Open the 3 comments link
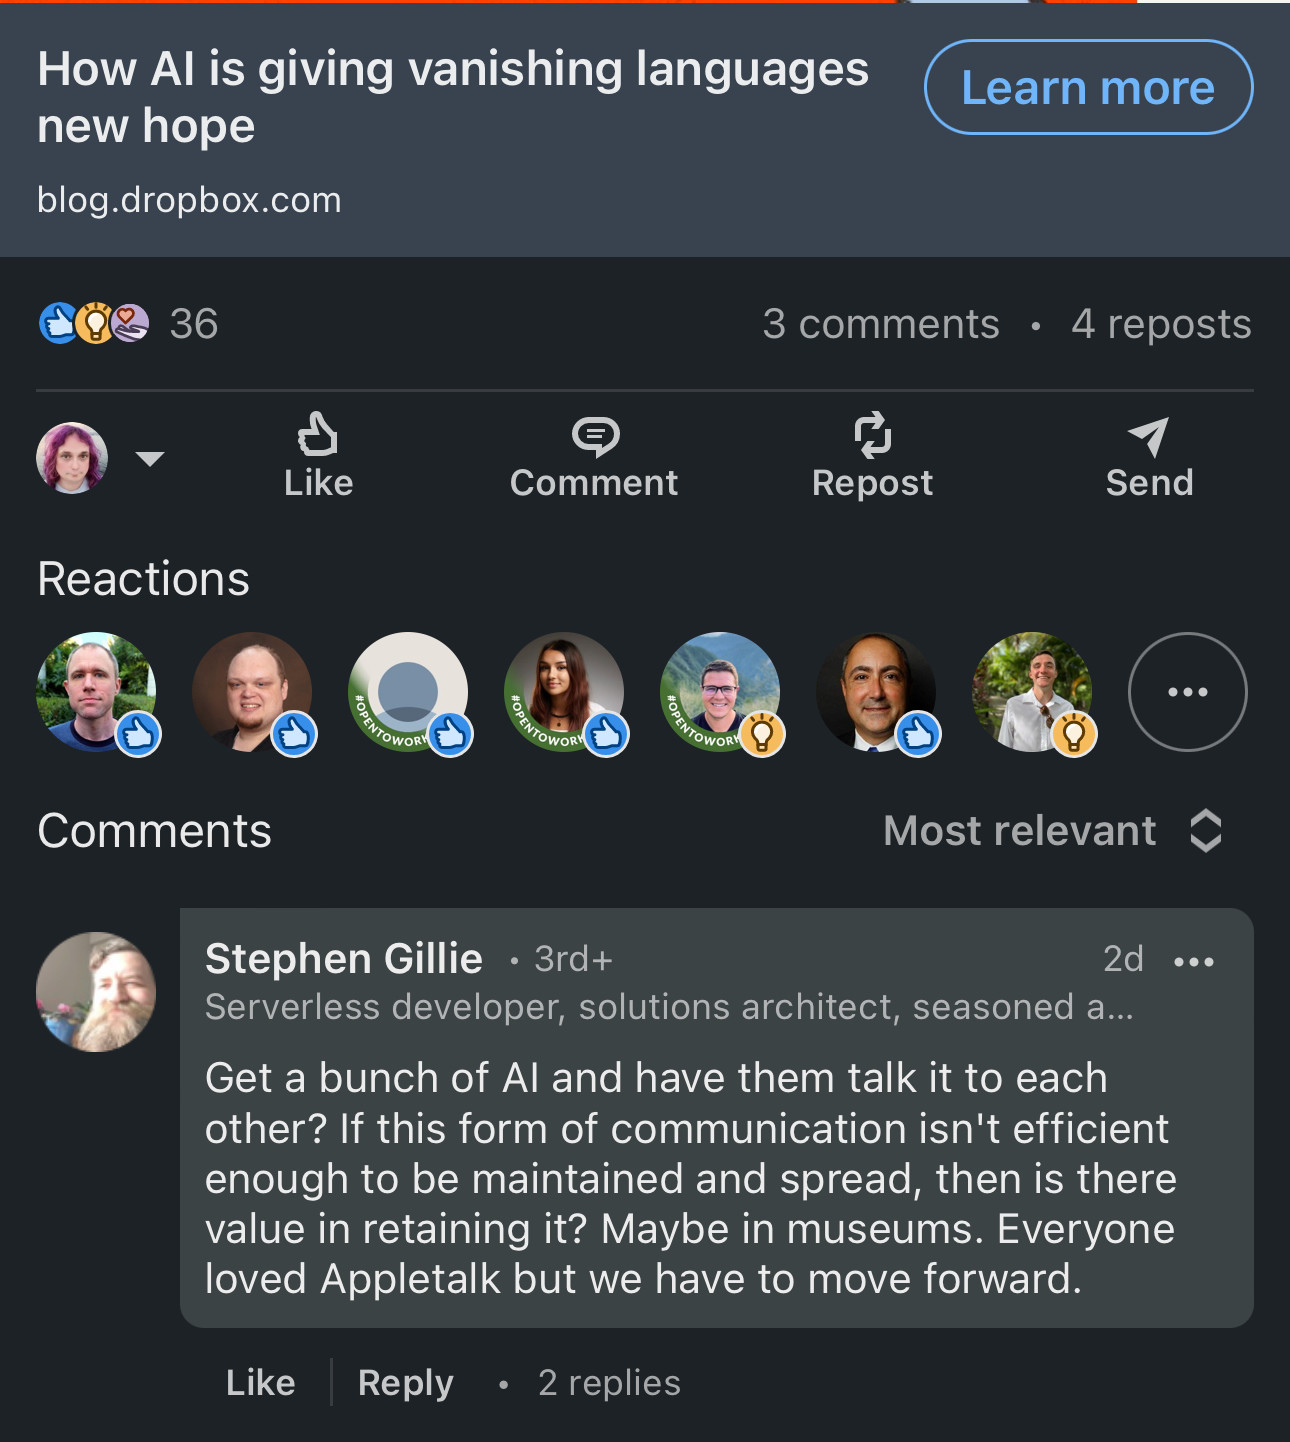Screen dimensions: 1290x1442 tap(880, 324)
